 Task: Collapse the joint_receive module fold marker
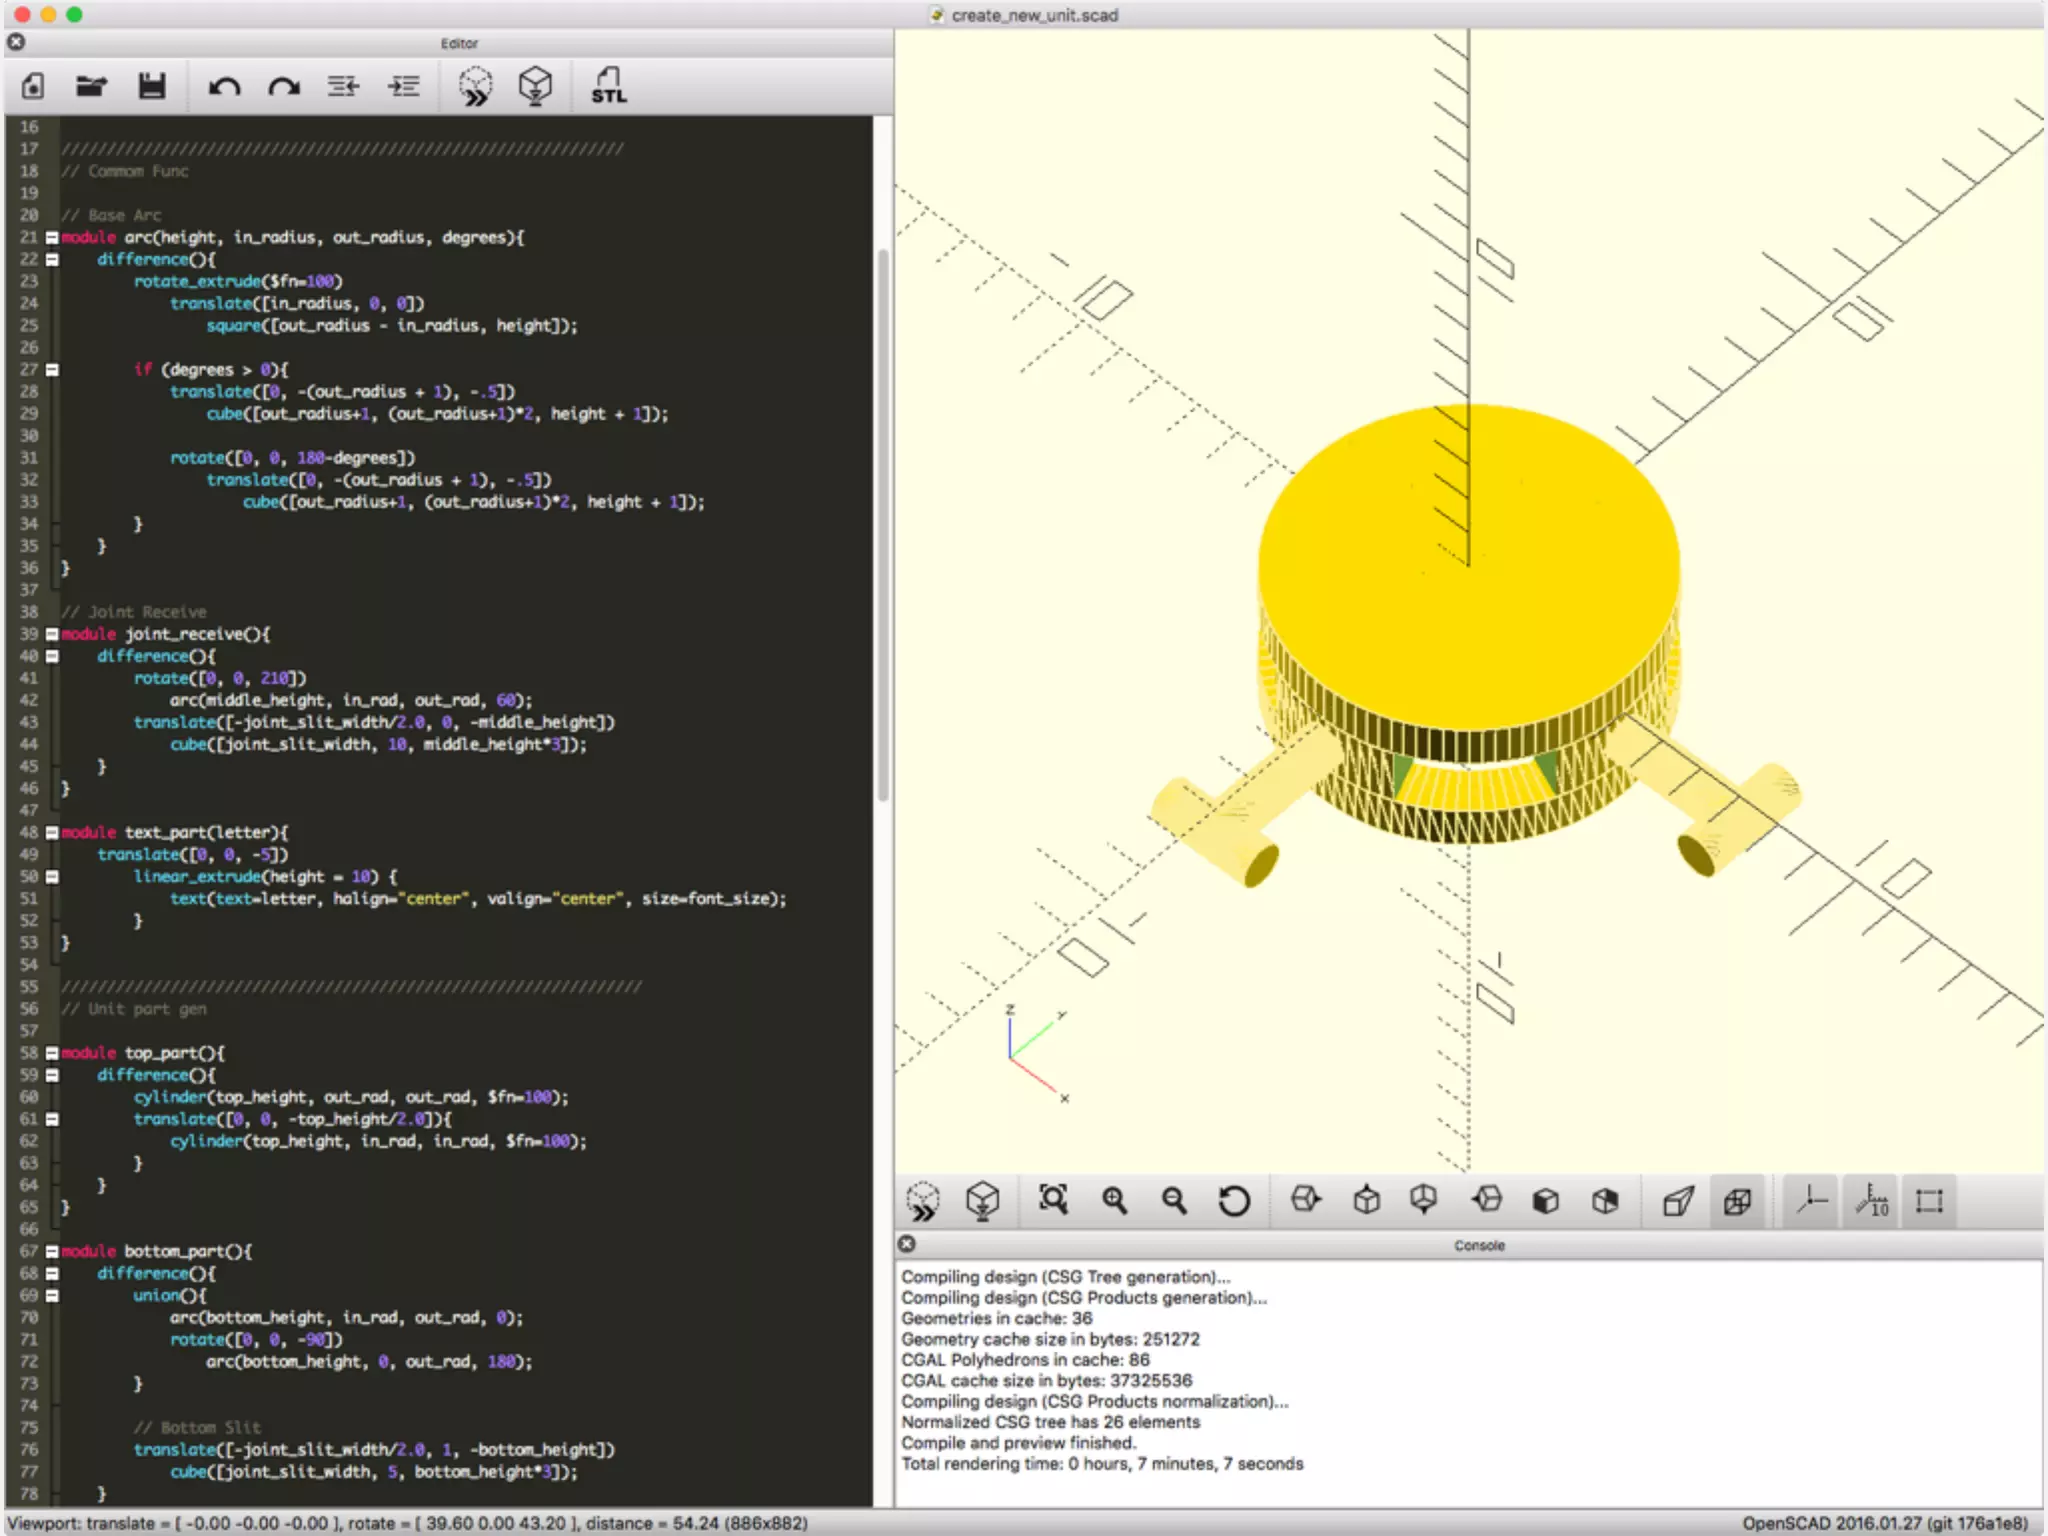pos(52,634)
